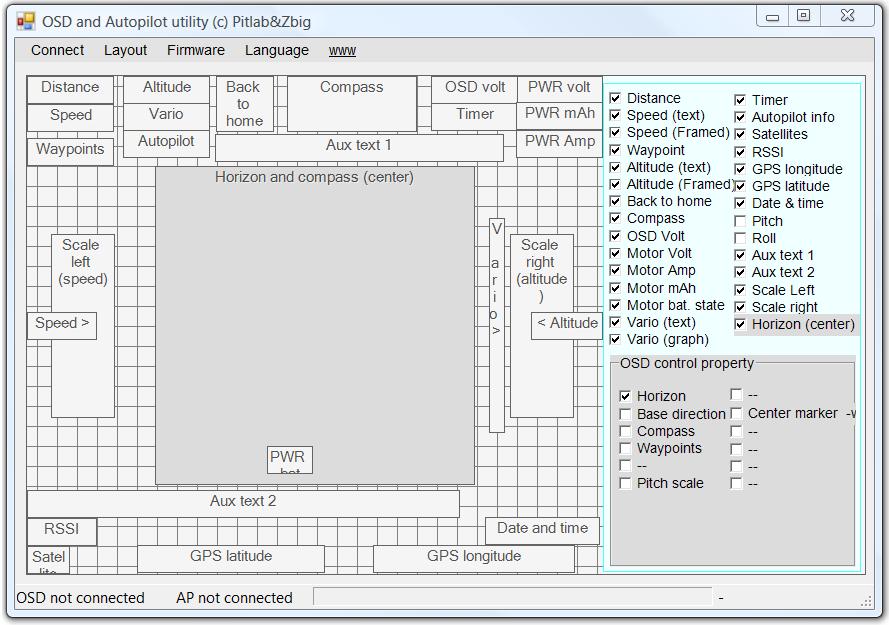This screenshot has height=625, width=889.
Task: Select the Aux text 1 layout box
Action: pyautogui.click(x=359, y=148)
